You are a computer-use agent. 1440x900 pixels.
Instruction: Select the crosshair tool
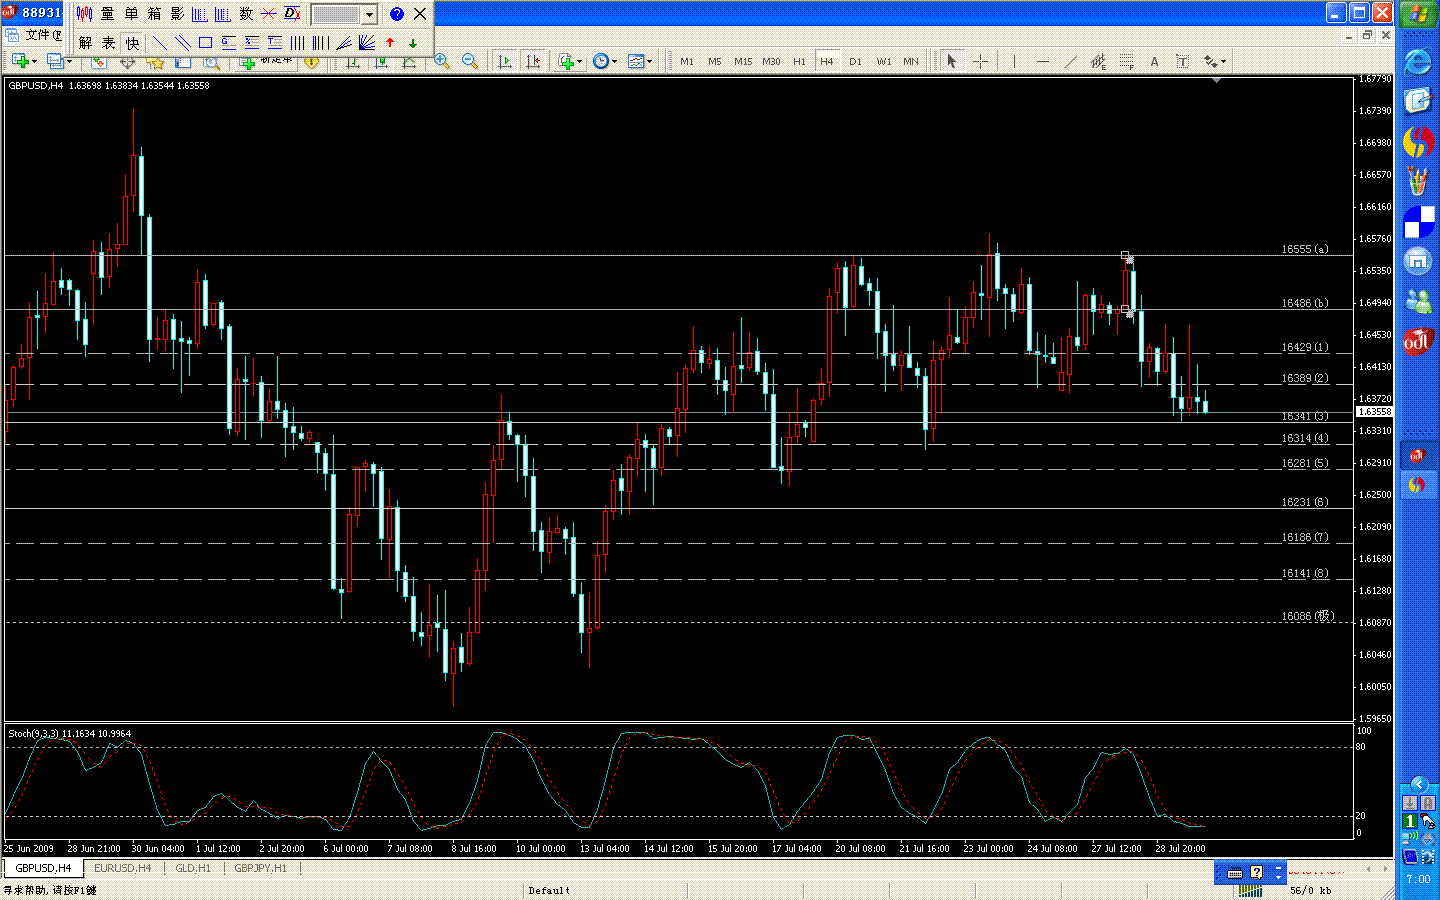click(980, 61)
